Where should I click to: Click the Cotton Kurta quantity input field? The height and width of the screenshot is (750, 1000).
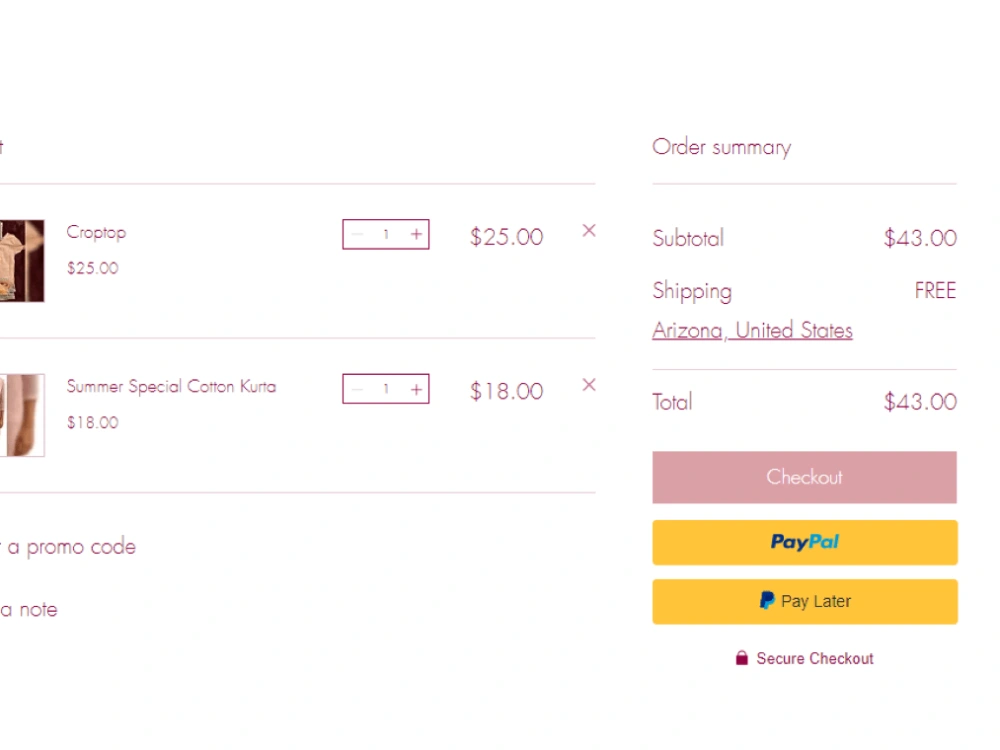pos(386,389)
